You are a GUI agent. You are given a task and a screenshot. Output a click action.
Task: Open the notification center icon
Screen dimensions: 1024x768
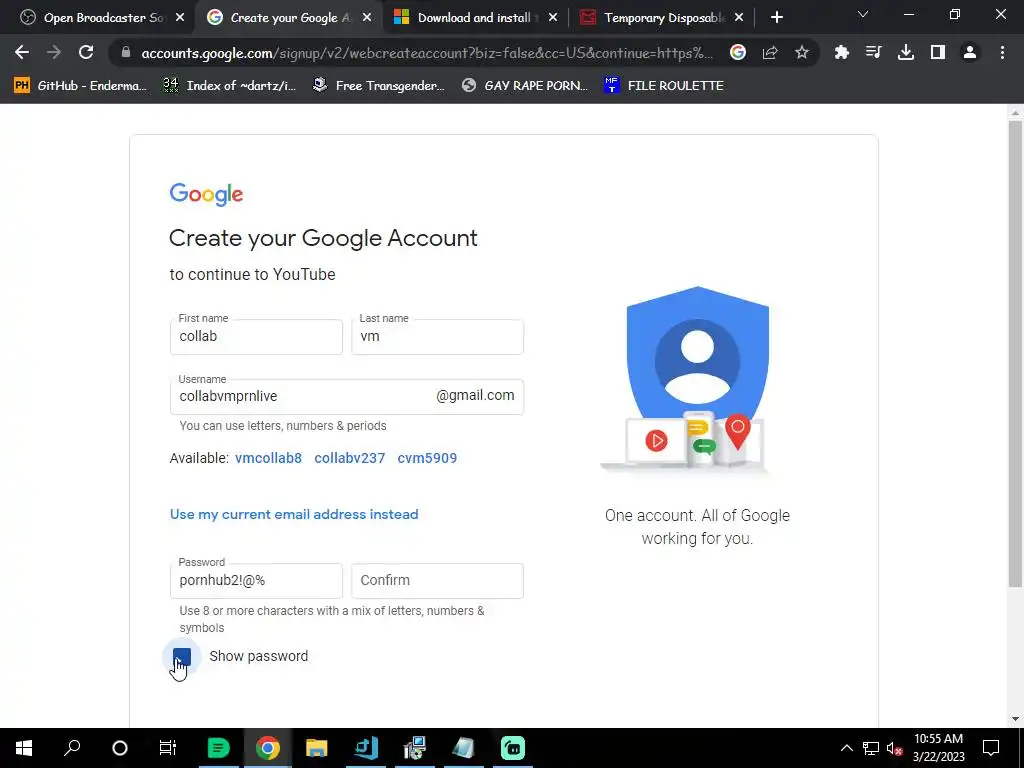point(991,748)
